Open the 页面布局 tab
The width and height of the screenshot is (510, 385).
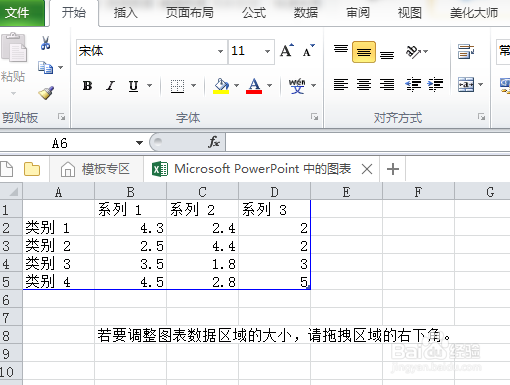click(x=190, y=13)
